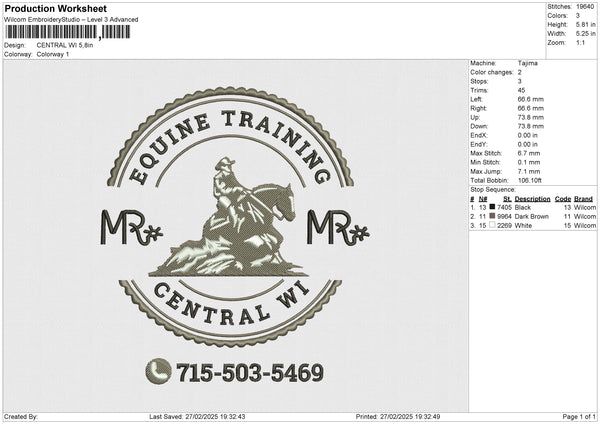
Task: Click the embroidered horse and rider design
Action: pos(229,217)
